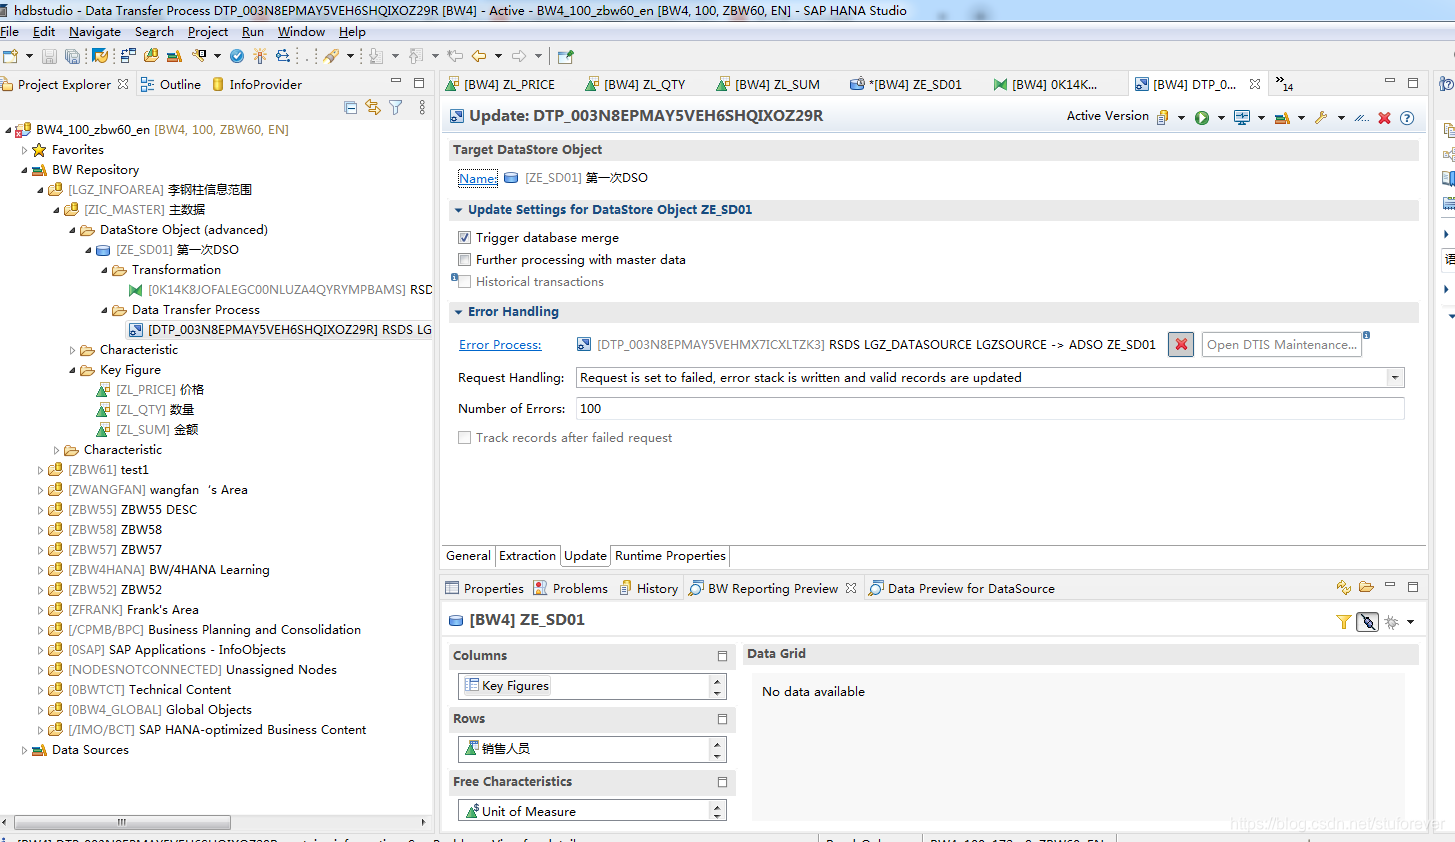Click the Save disk icon in main toolbar

pos(49,56)
